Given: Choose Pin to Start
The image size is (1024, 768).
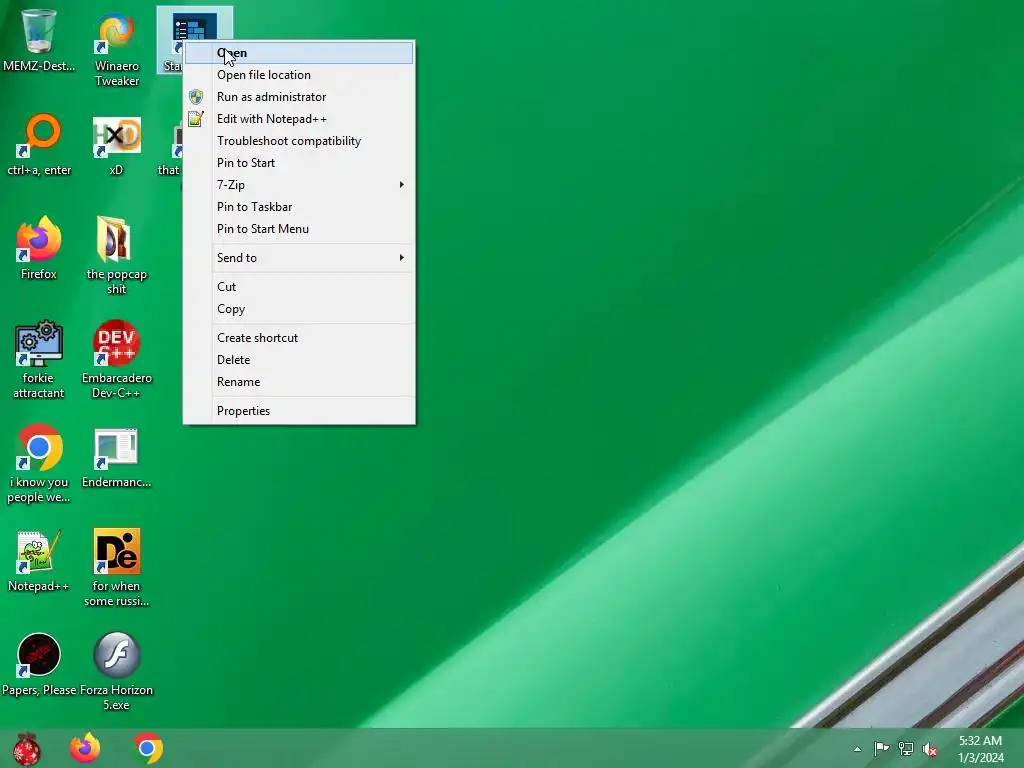Looking at the screenshot, I should coord(299,163).
